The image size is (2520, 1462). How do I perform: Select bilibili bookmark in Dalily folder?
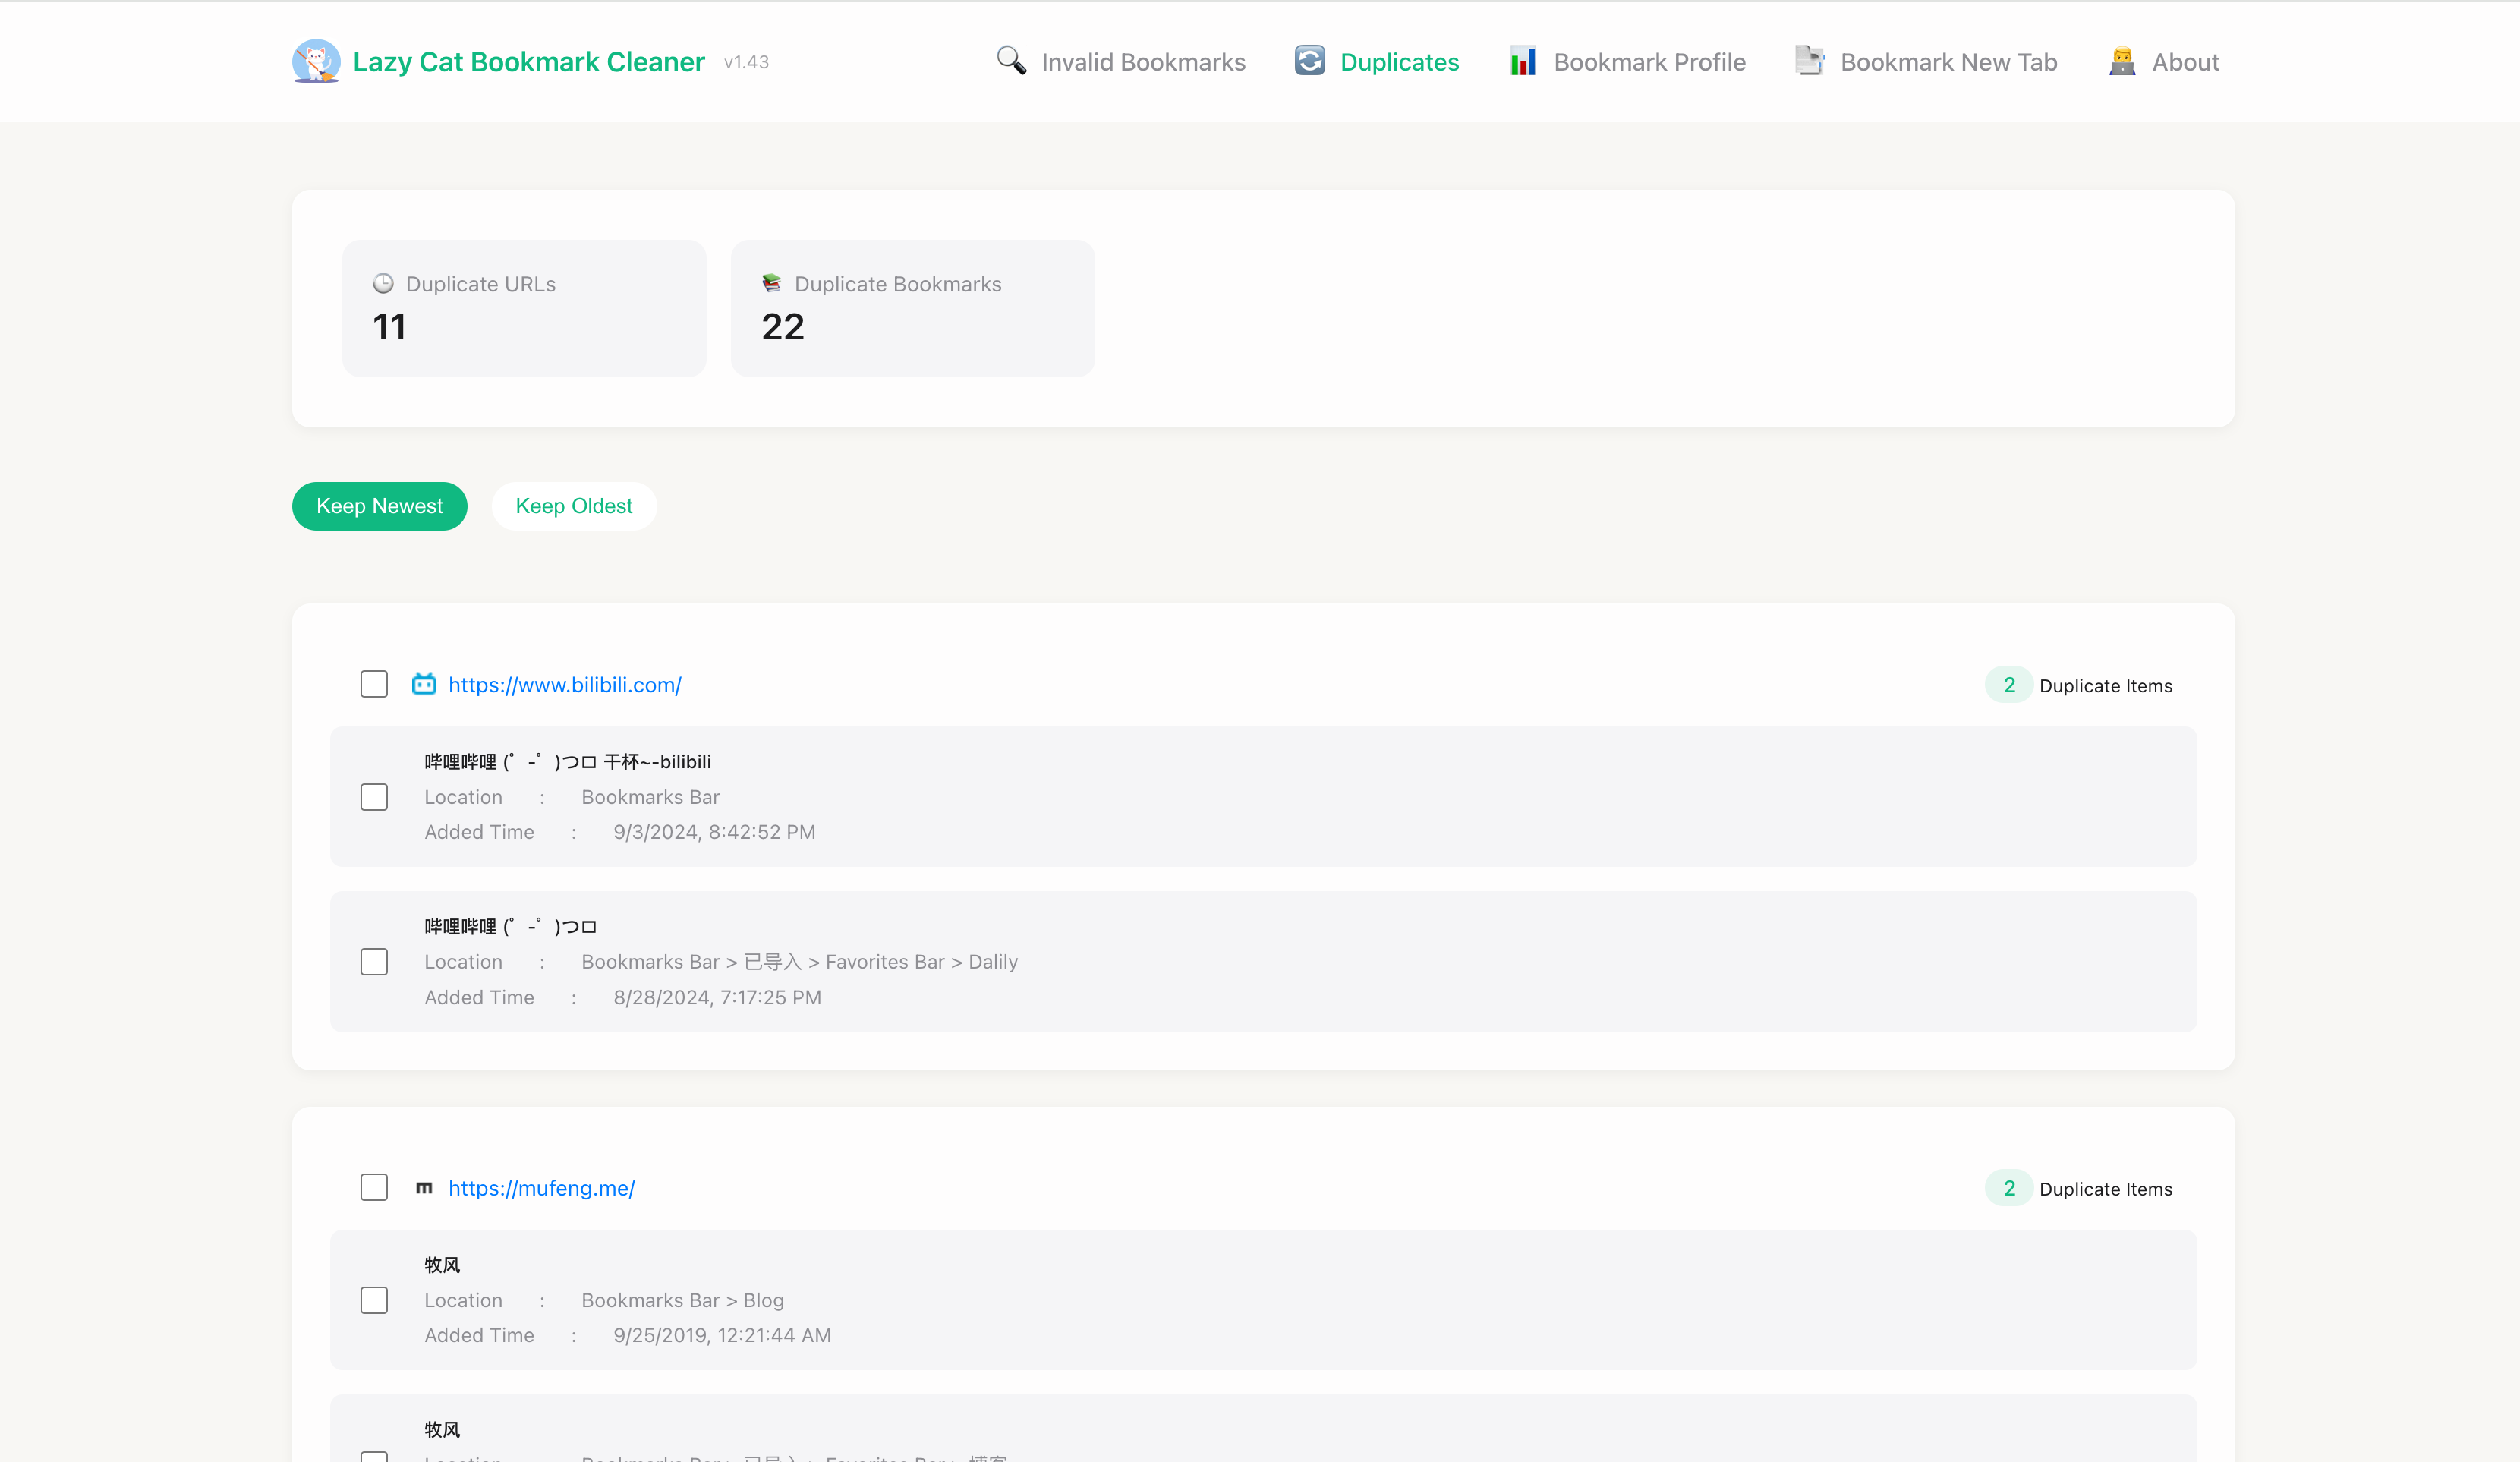point(374,962)
